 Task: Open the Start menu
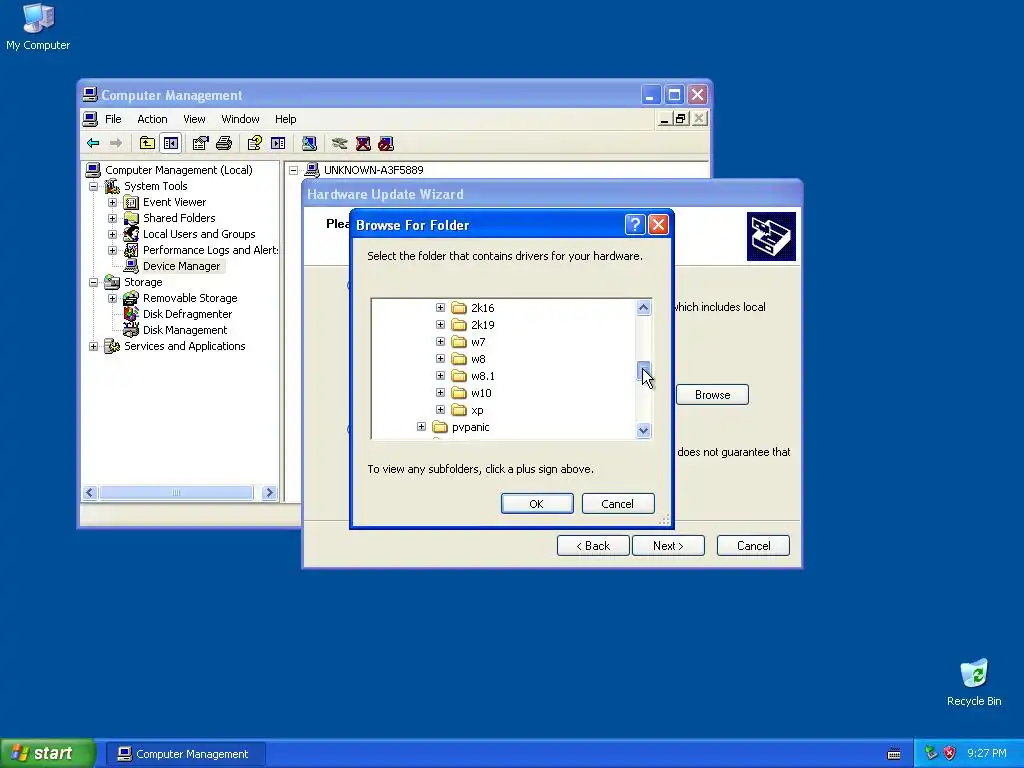[x=48, y=753]
